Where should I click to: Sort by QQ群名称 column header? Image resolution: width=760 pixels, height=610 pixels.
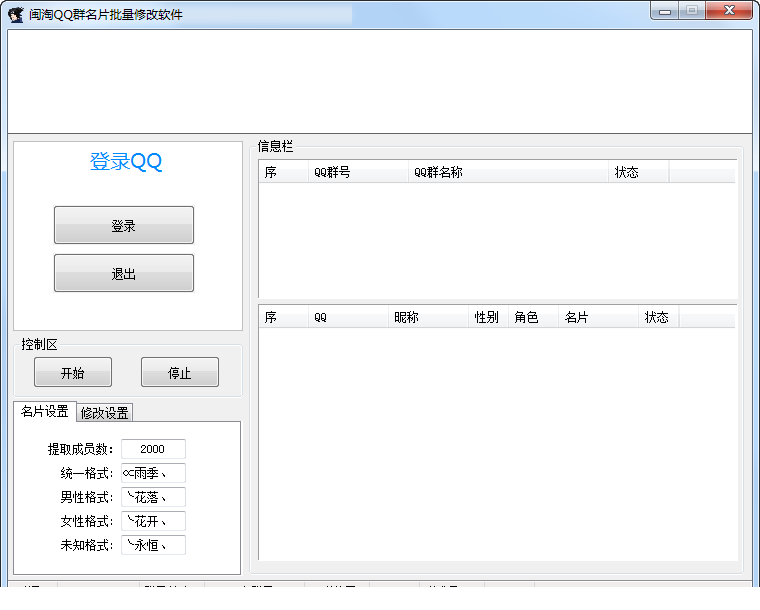[508, 172]
